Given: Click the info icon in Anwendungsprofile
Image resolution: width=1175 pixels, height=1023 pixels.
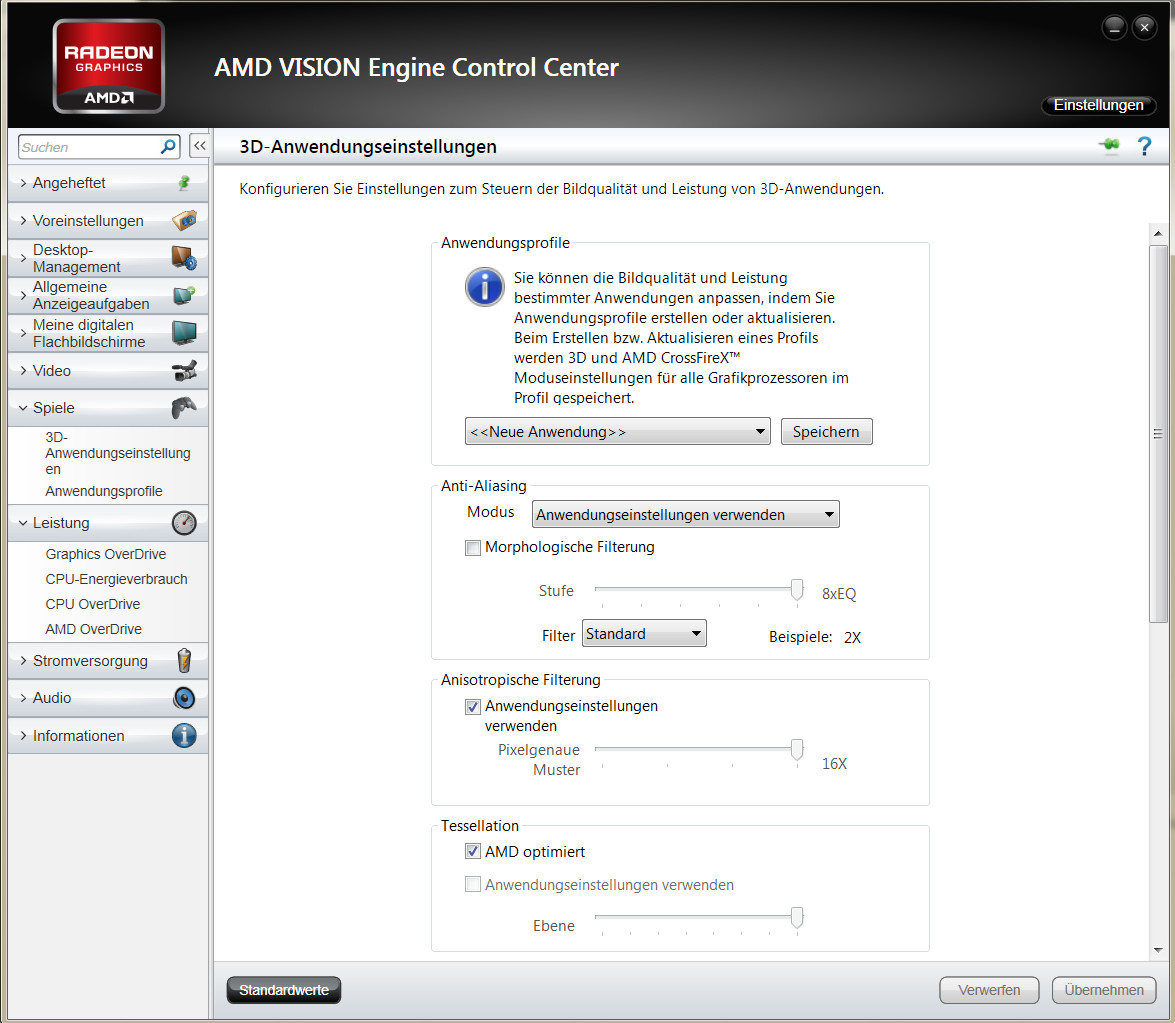Looking at the screenshot, I should (485, 287).
